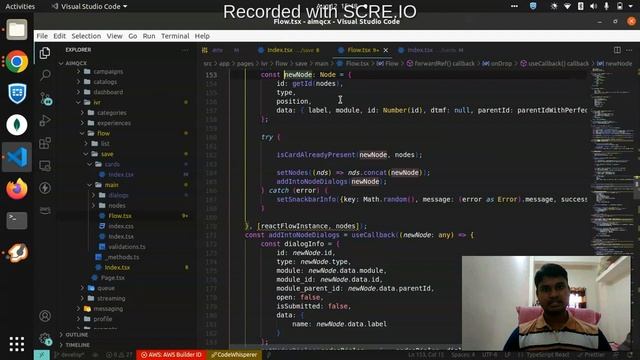This screenshot has width=640, height=360.
Task: Open the View menu
Action: tap(115, 36)
